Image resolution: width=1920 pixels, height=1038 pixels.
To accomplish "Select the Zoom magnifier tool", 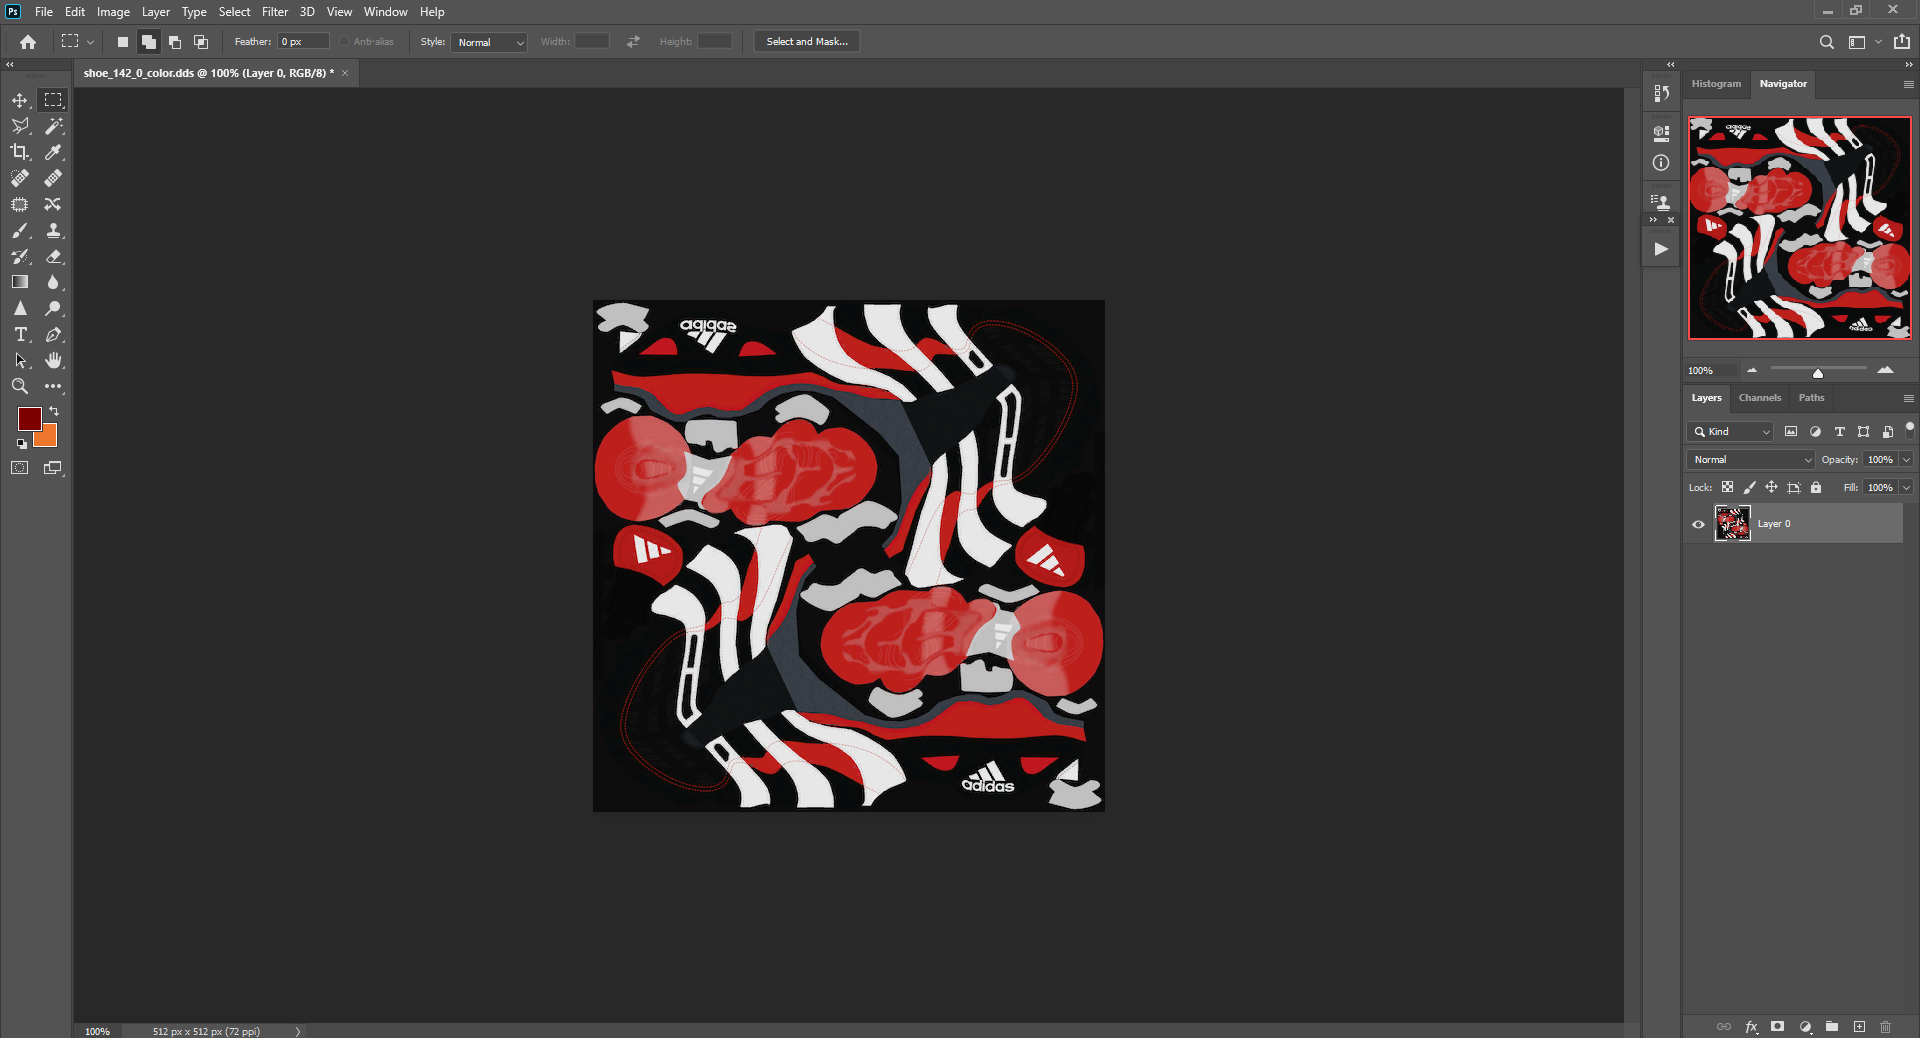I will (20, 386).
